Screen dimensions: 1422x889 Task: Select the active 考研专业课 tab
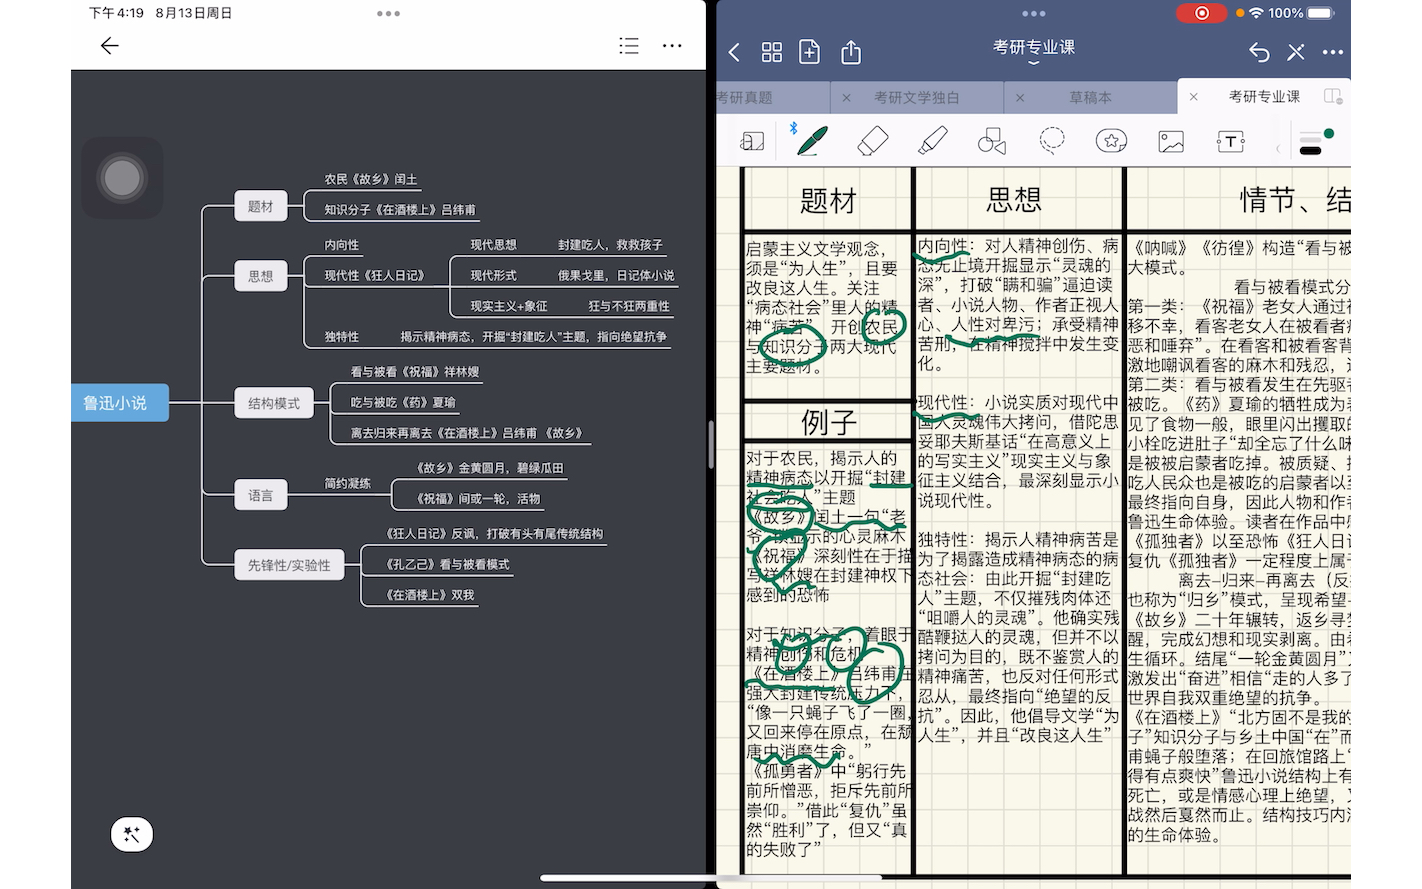click(x=1264, y=96)
